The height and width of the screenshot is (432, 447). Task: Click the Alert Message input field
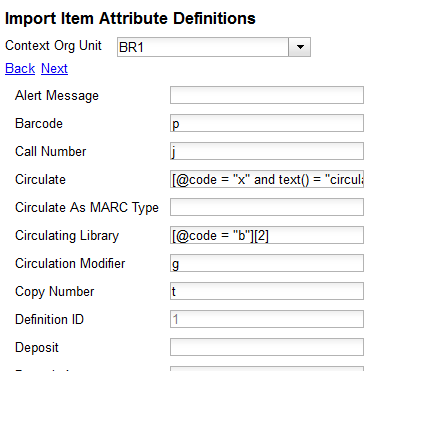tap(267, 95)
